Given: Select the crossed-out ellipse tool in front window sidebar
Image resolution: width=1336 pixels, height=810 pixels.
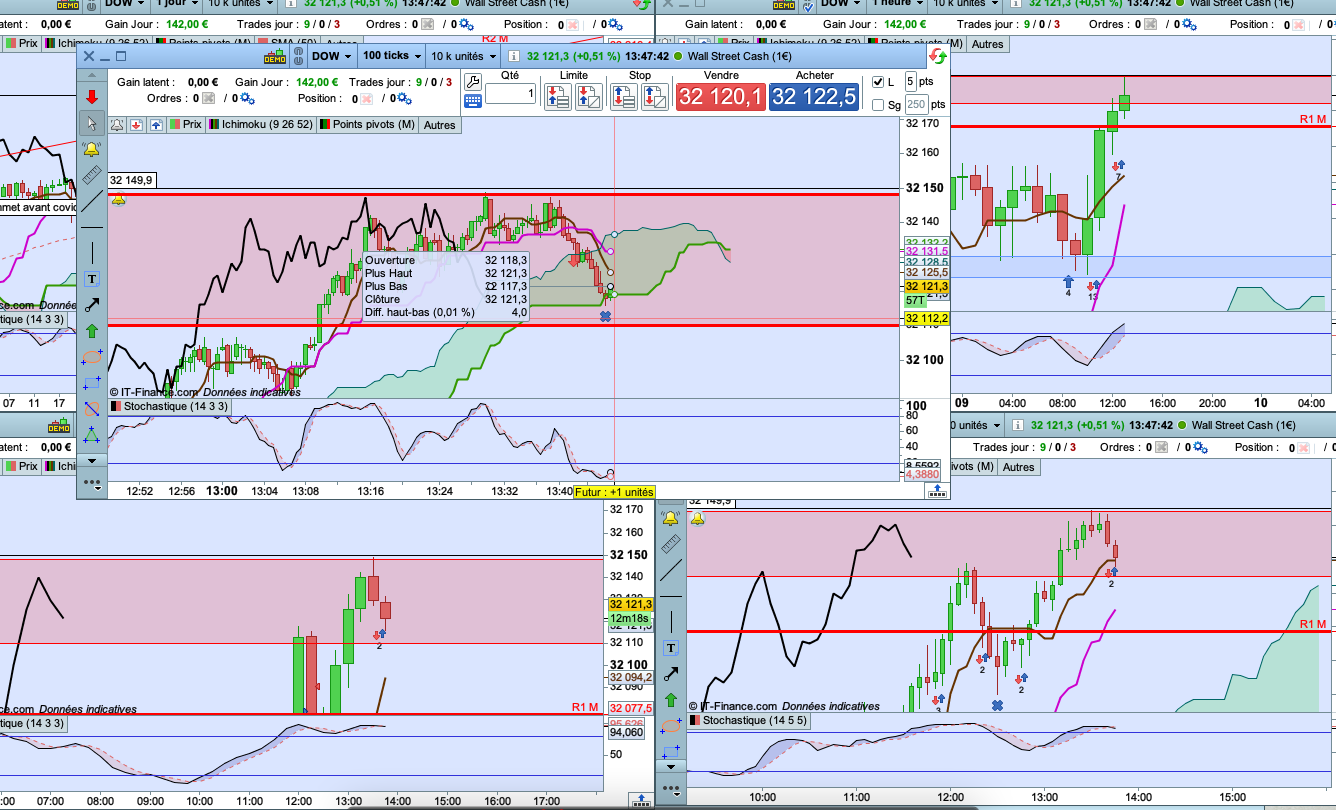Looking at the screenshot, I should point(91,409).
